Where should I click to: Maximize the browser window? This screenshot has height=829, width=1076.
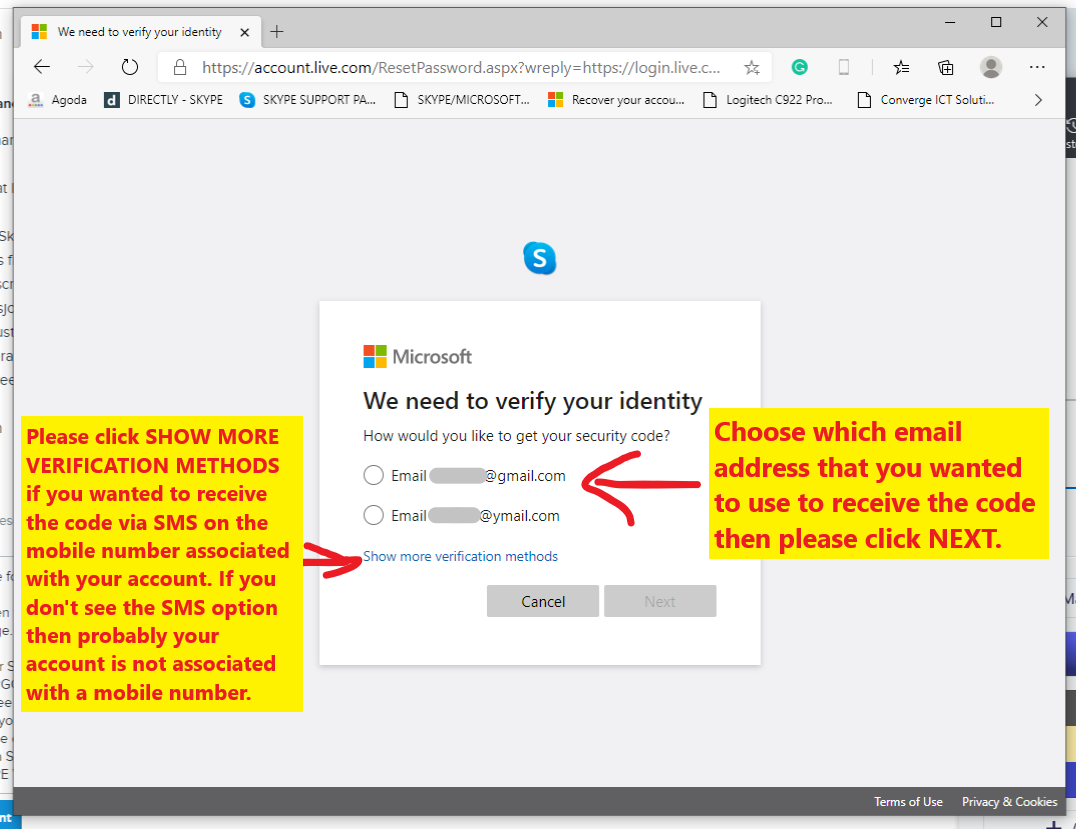[996, 23]
